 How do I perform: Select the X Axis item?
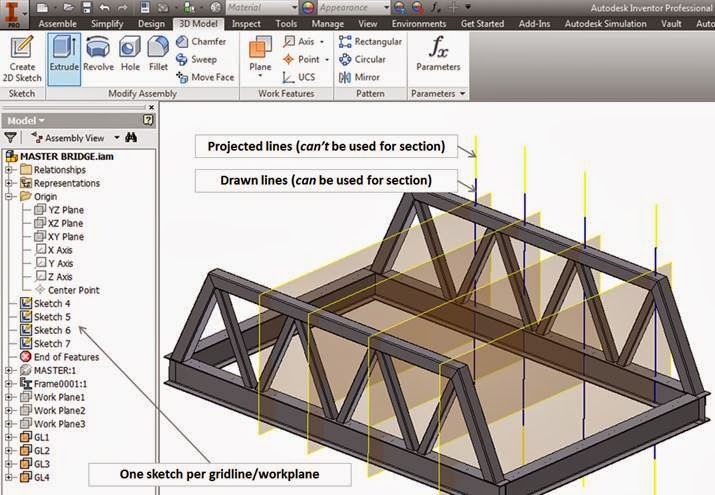click(x=54, y=250)
